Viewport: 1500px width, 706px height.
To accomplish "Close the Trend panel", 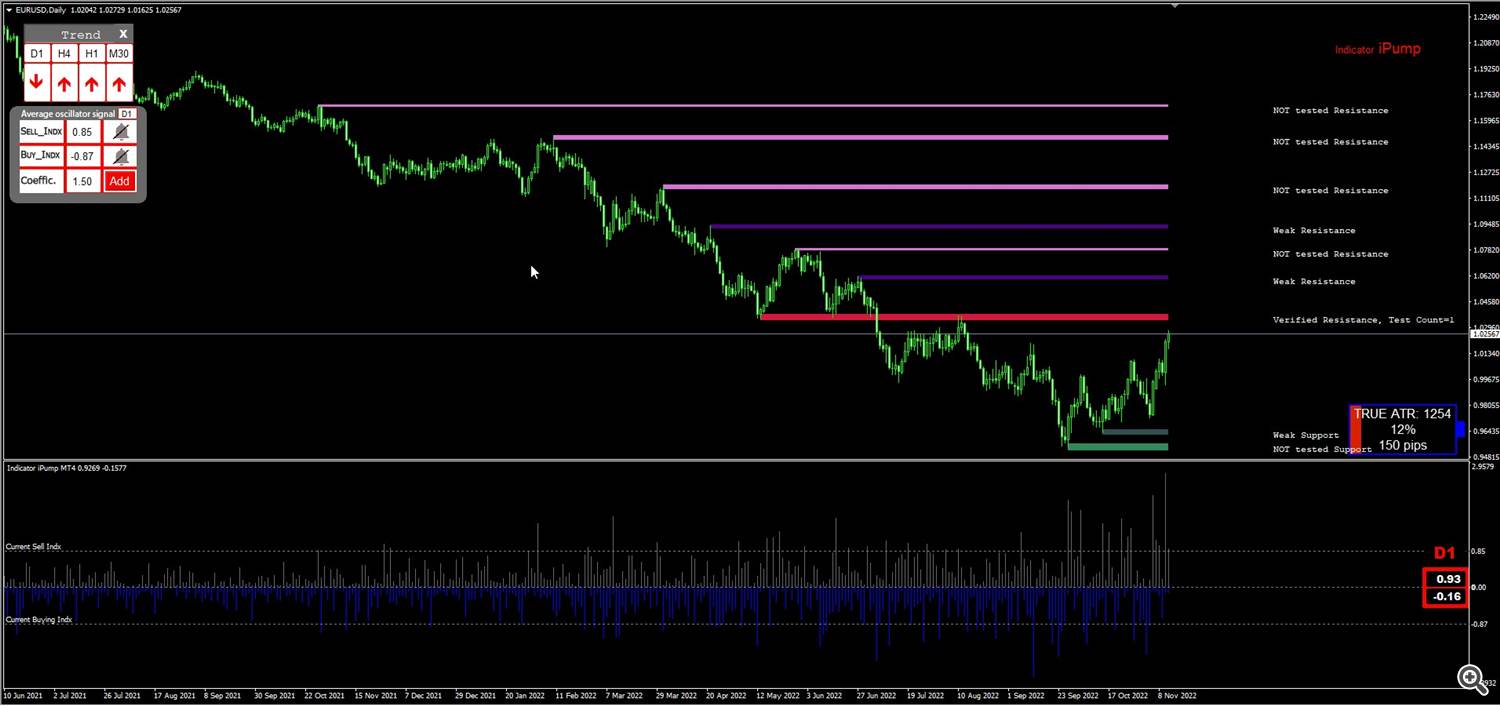I will (x=123, y=34).
